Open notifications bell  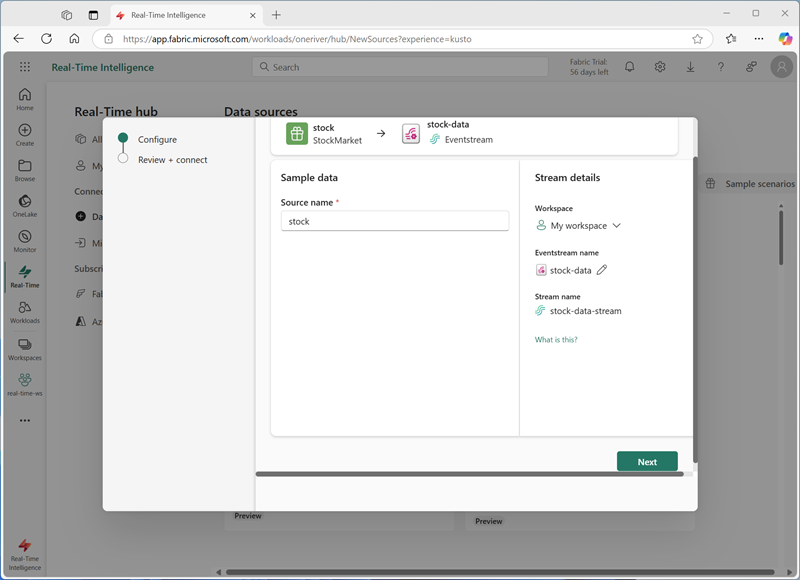pyautogui.click(x=630, y=67)
